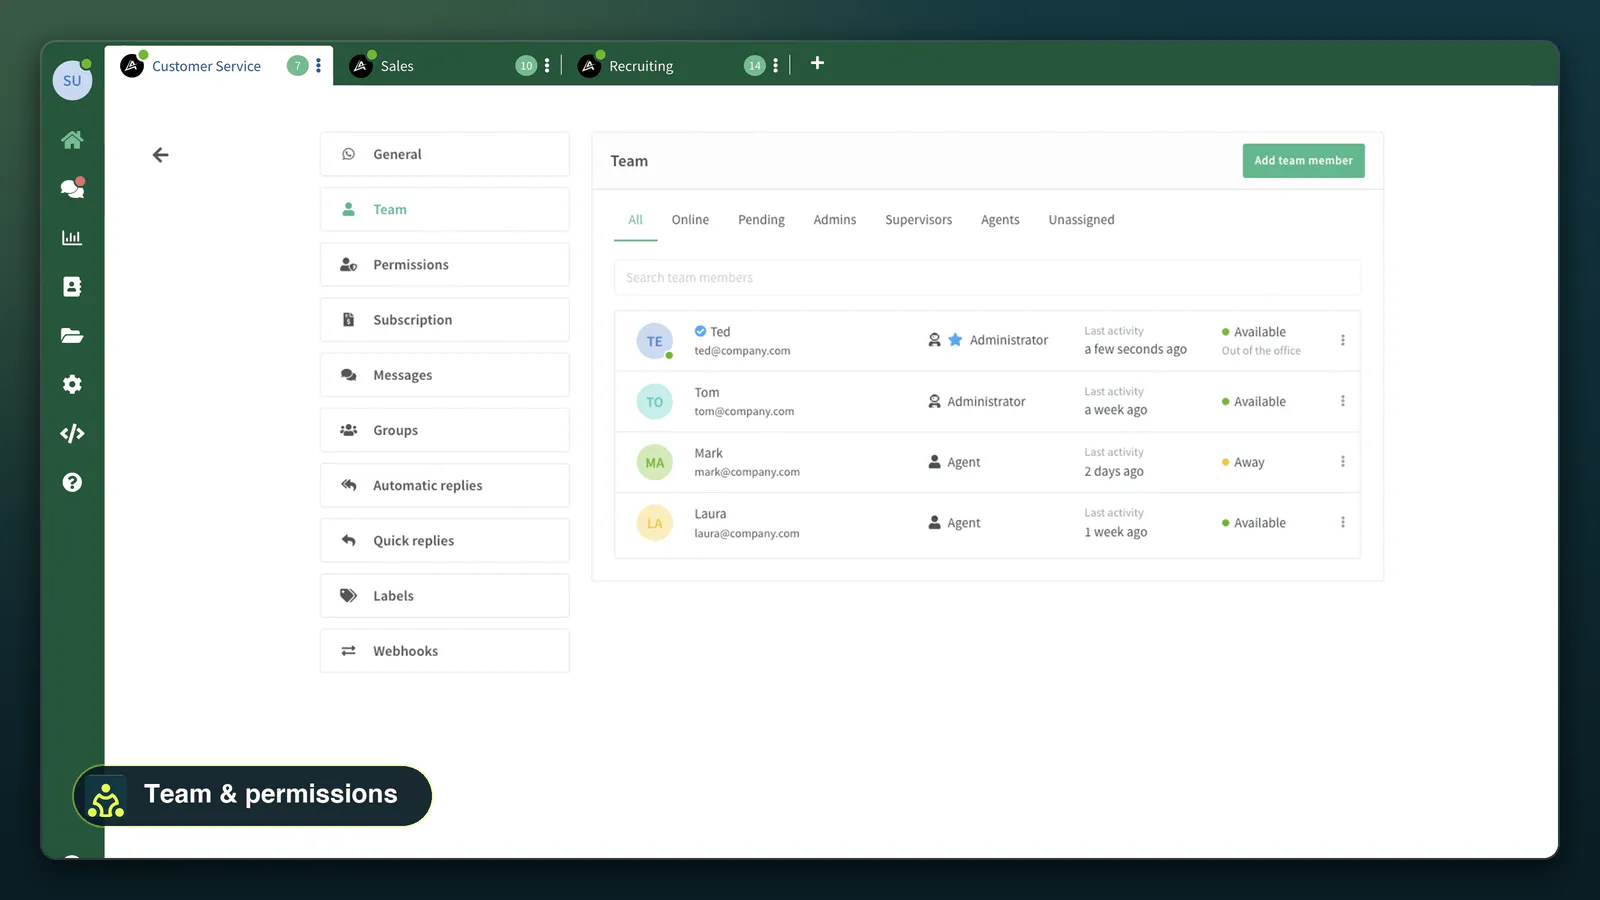Open the settings gear icon in sidebar
The height and width of the screenshot is (900, 1600).
pos(72,384)
